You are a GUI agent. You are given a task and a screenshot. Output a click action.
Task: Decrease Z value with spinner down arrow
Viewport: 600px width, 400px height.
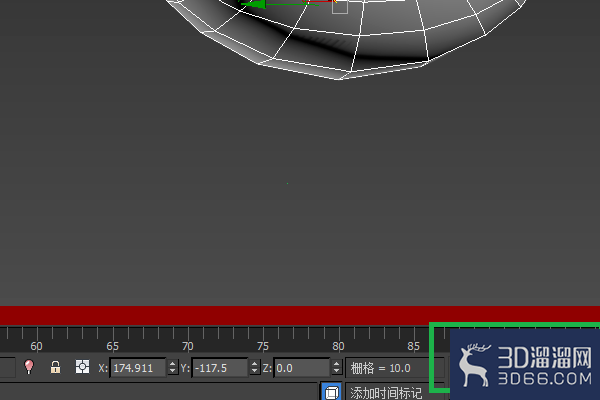click(337, 371)
